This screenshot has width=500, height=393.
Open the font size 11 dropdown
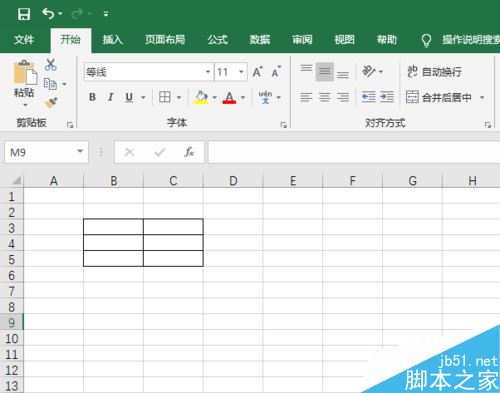(241, 72)
